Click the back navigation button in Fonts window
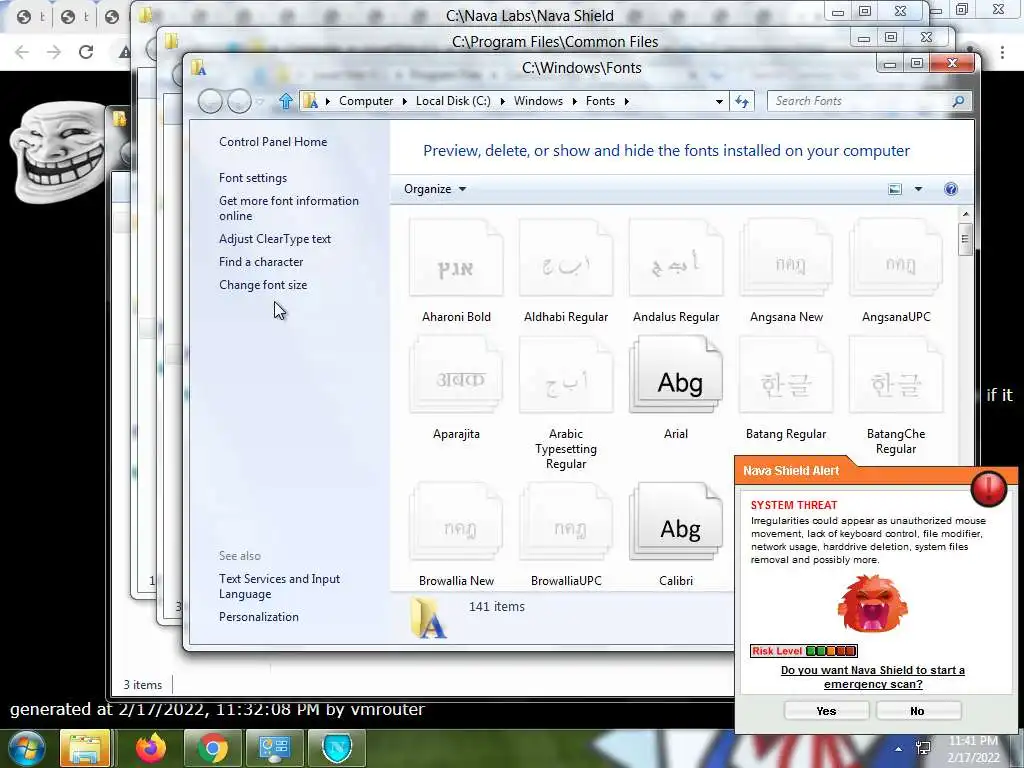Image resolution: width=1024 pixels, height=768 pixels. pyautogui.click(x=210, y=101)
